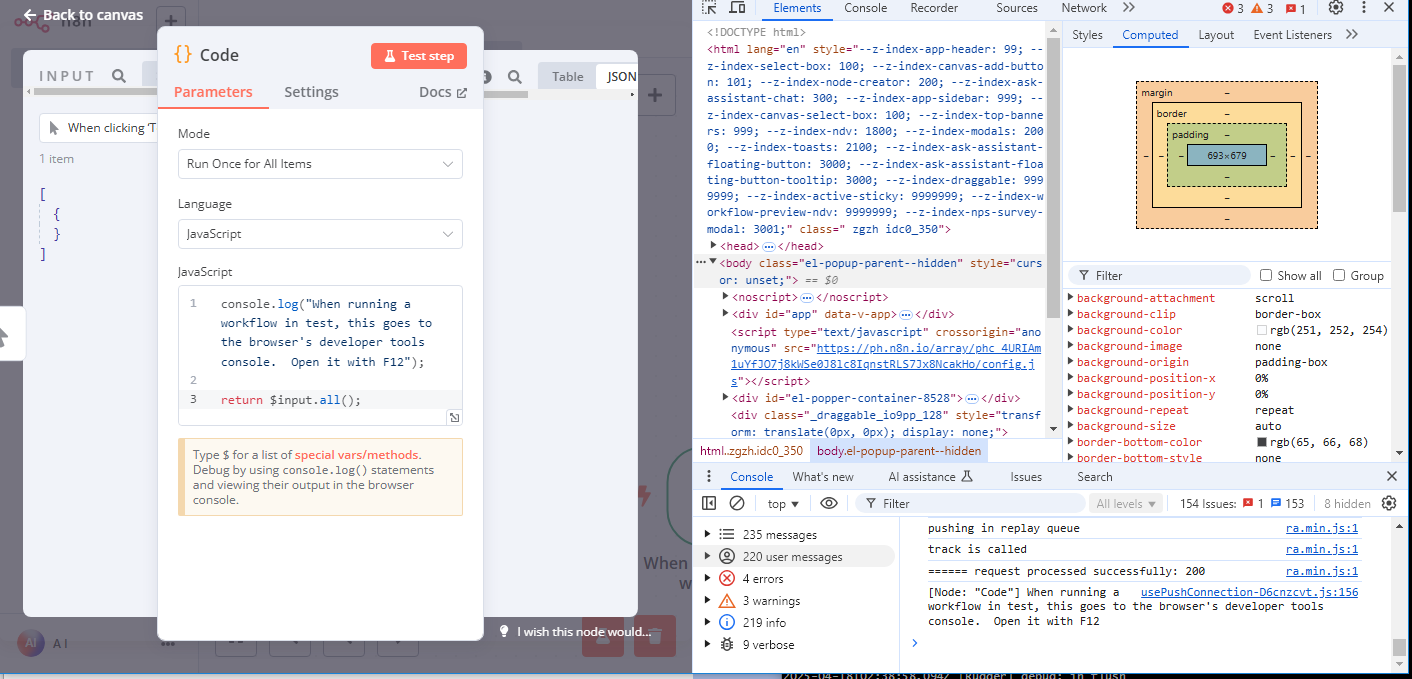The image size is (1412, 679).
Task: Click the background-color swatch
Action: (x=1262, y=330)
